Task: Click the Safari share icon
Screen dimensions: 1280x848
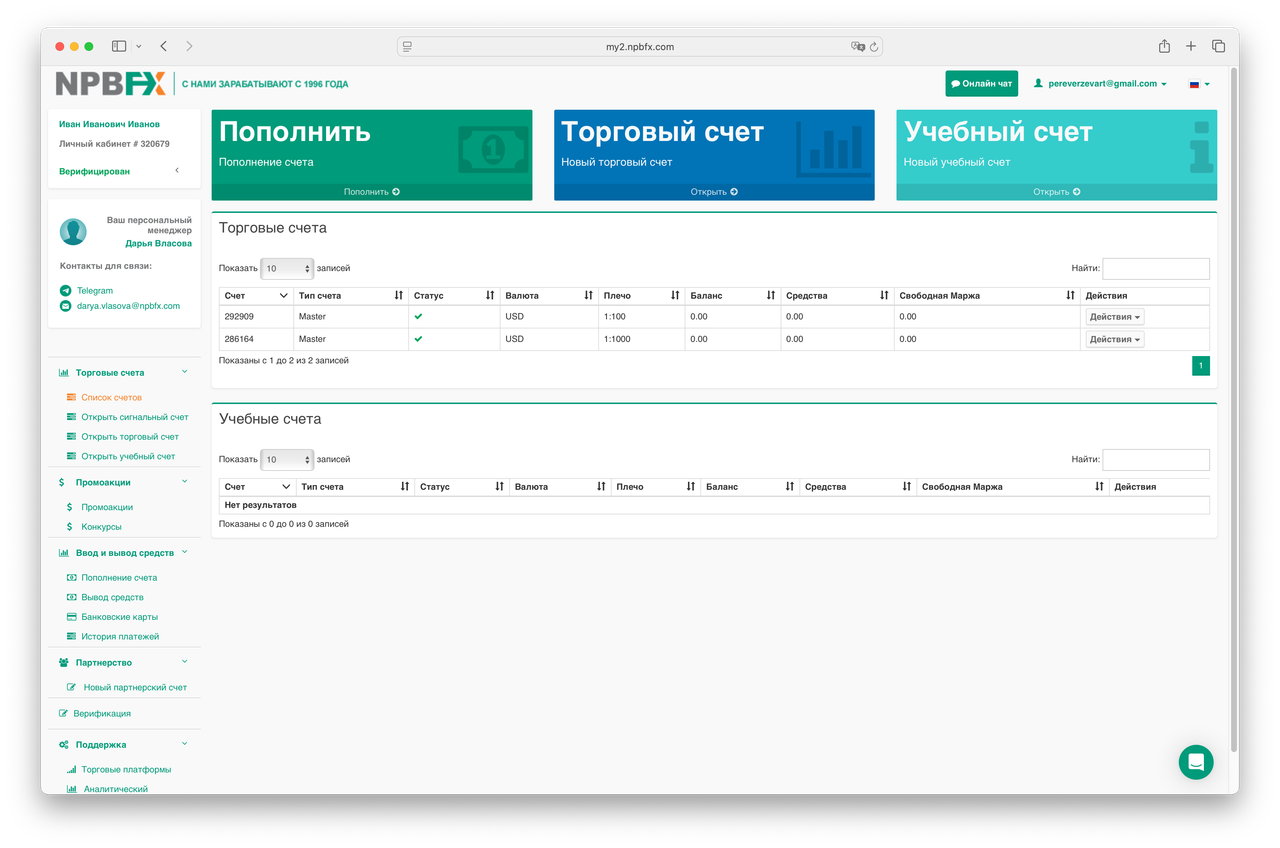Action: [1164, 46]
